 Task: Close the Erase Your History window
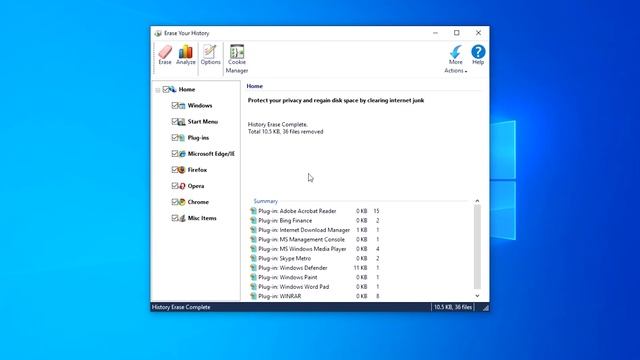[x=478, y=33]
